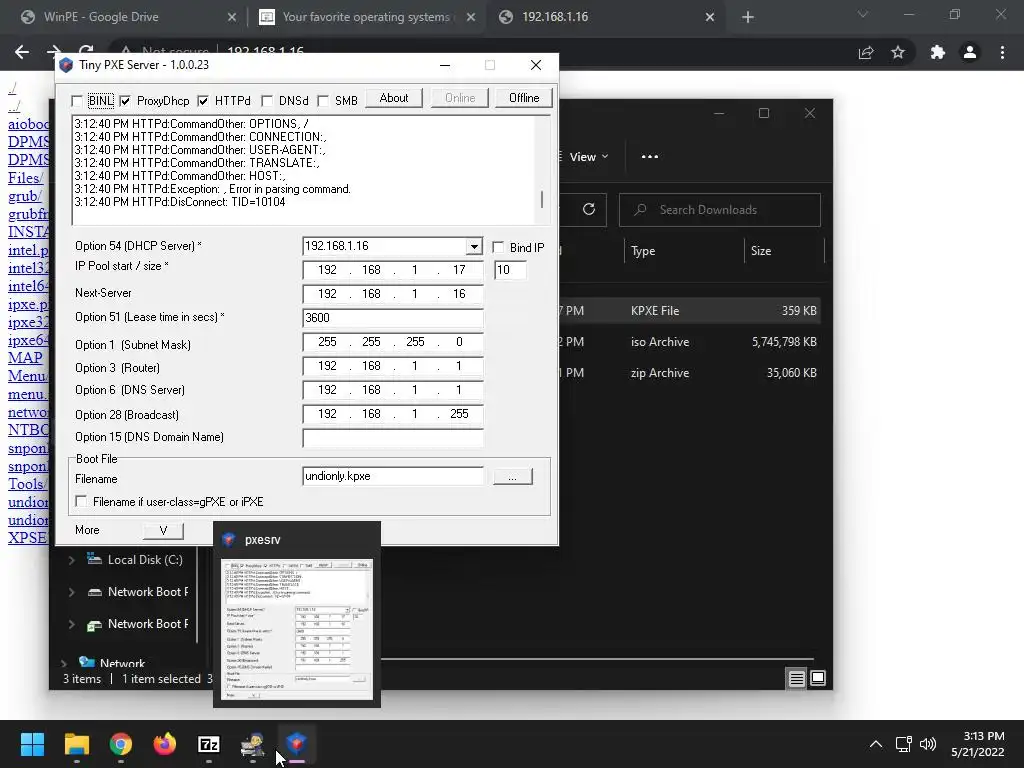Viewport: 1024px width, 768px height.
Task: Switch to large icons view in Explorer
Action: coord(818,679)
